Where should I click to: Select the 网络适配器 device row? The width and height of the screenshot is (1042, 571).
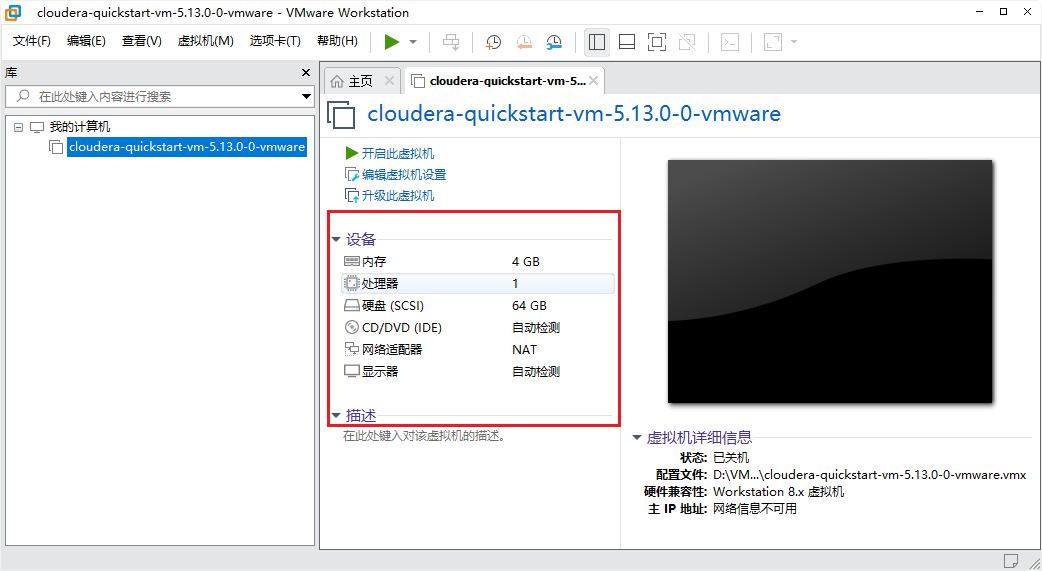coord(477,350)
